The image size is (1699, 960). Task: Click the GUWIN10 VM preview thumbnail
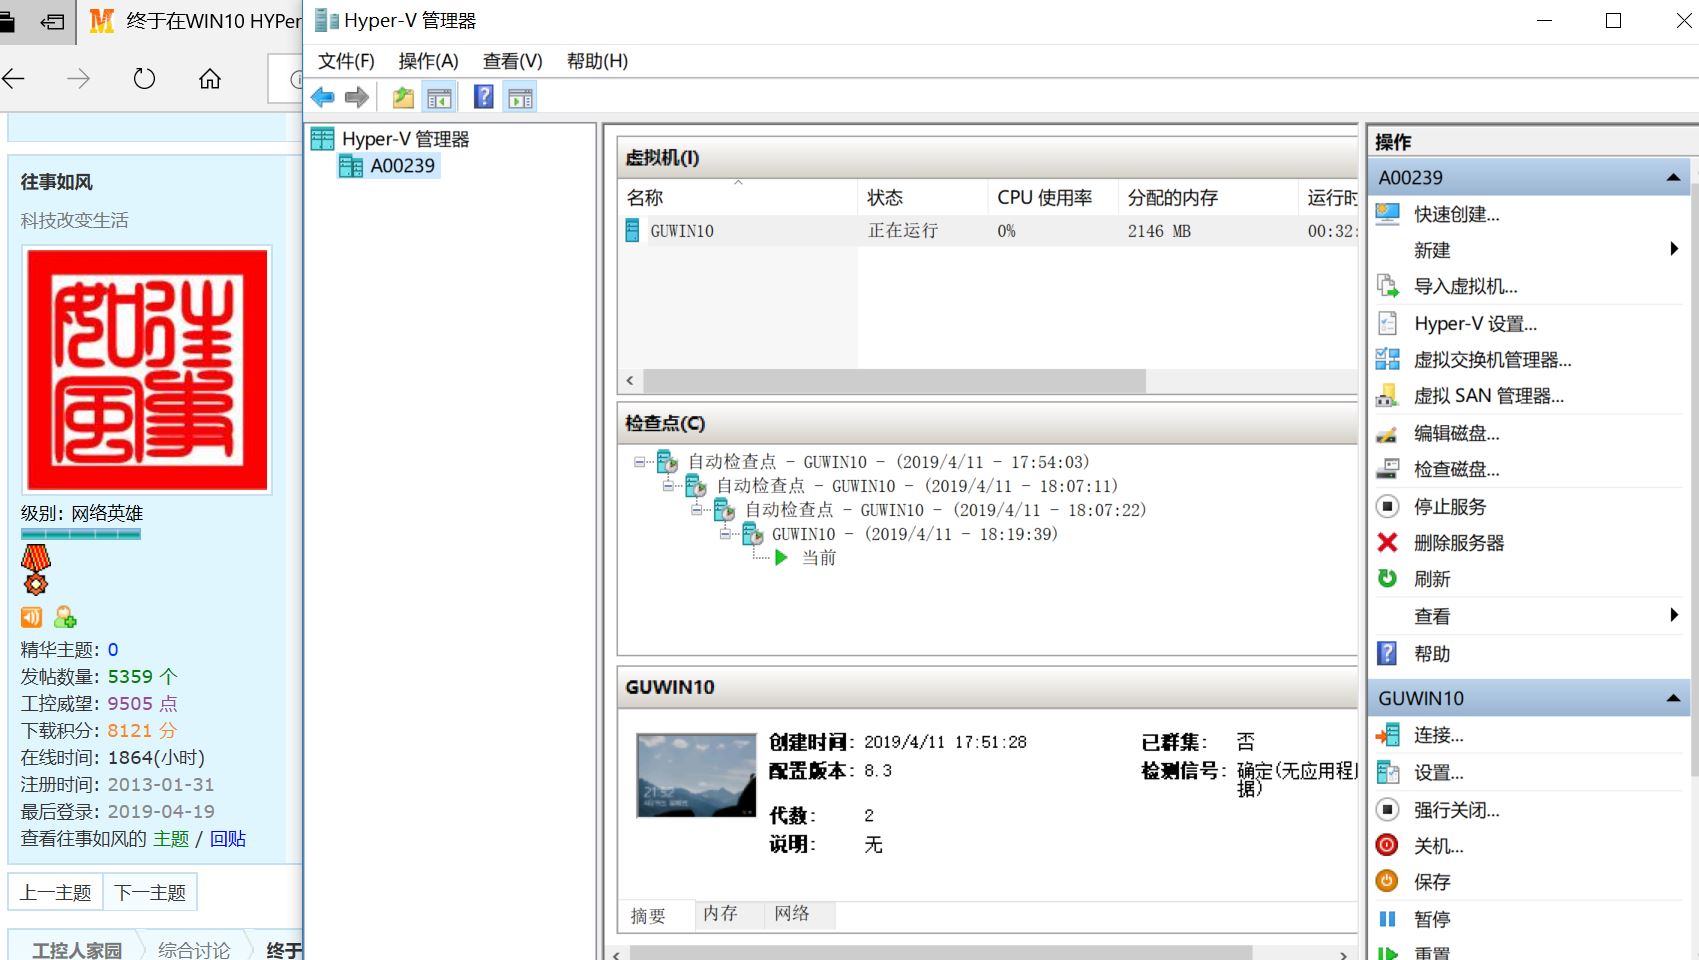tap(696, 776)
